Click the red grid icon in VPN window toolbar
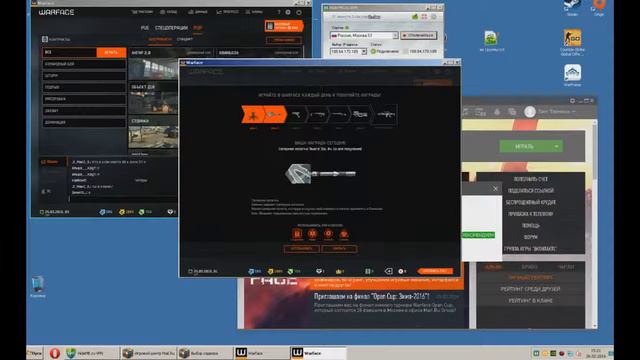 click(x=424, y=17)
